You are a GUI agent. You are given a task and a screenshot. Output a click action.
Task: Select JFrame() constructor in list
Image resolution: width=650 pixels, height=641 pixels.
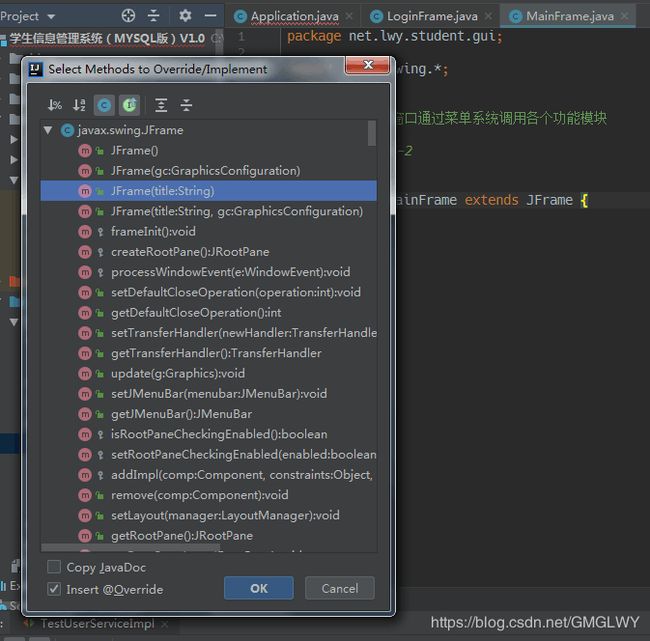(209, 151)
